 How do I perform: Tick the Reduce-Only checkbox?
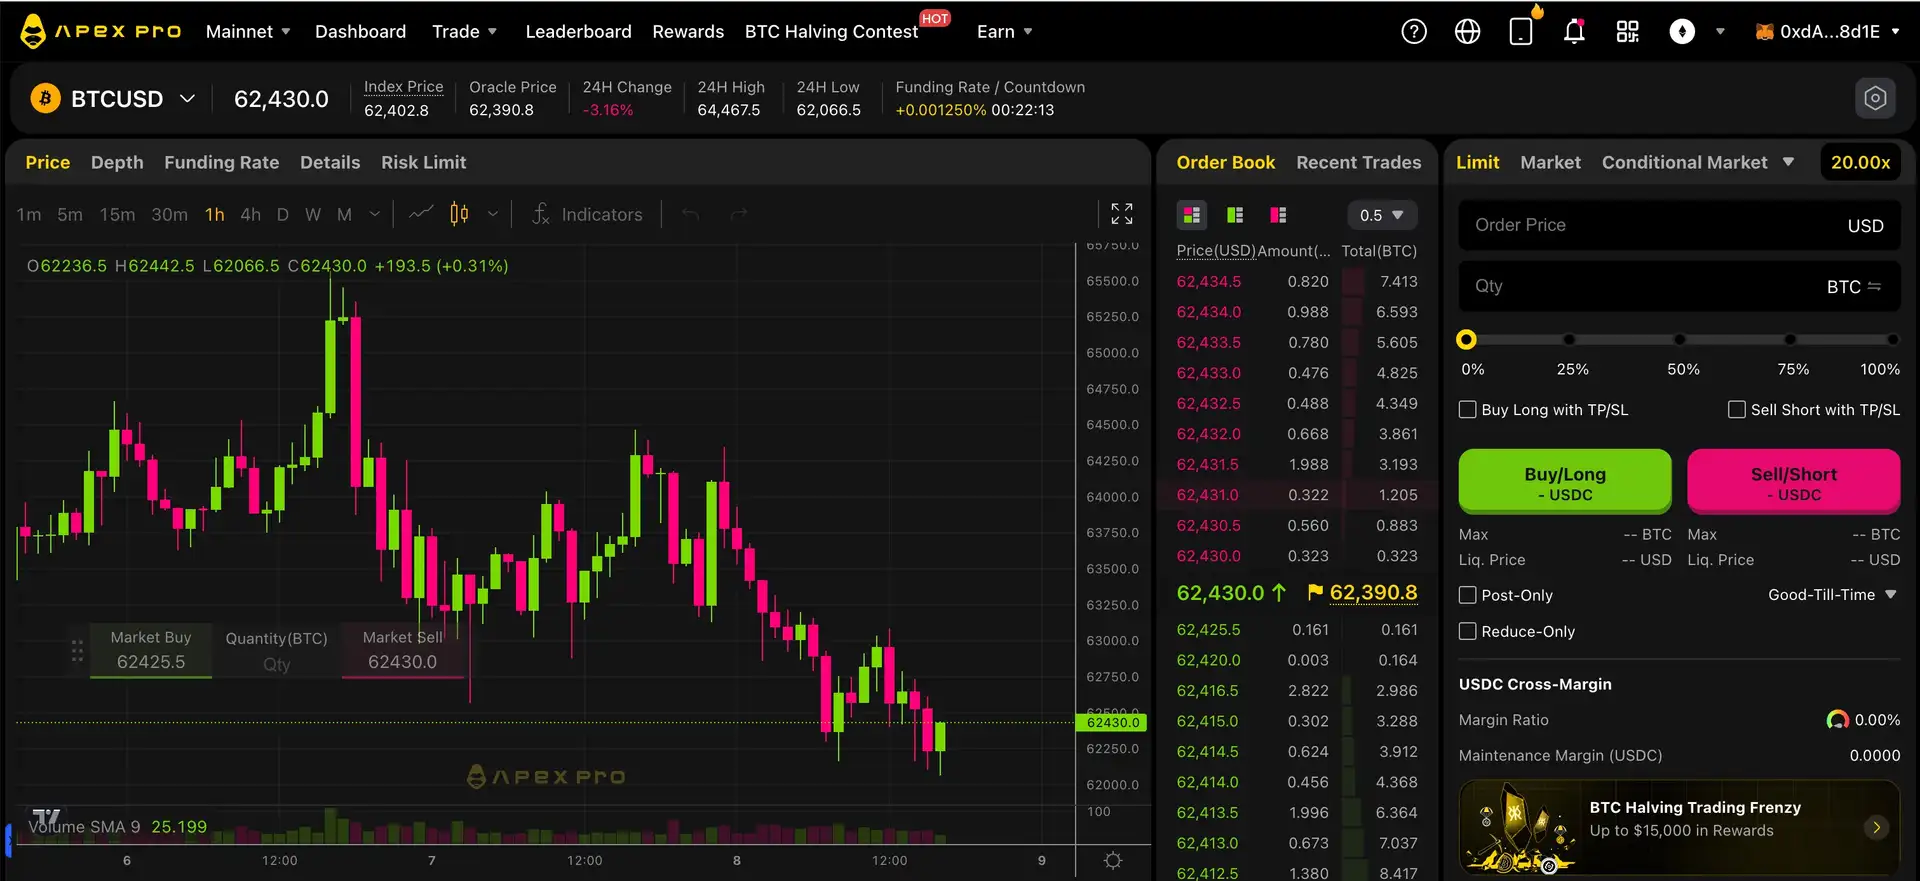(x=1468, y=632)
